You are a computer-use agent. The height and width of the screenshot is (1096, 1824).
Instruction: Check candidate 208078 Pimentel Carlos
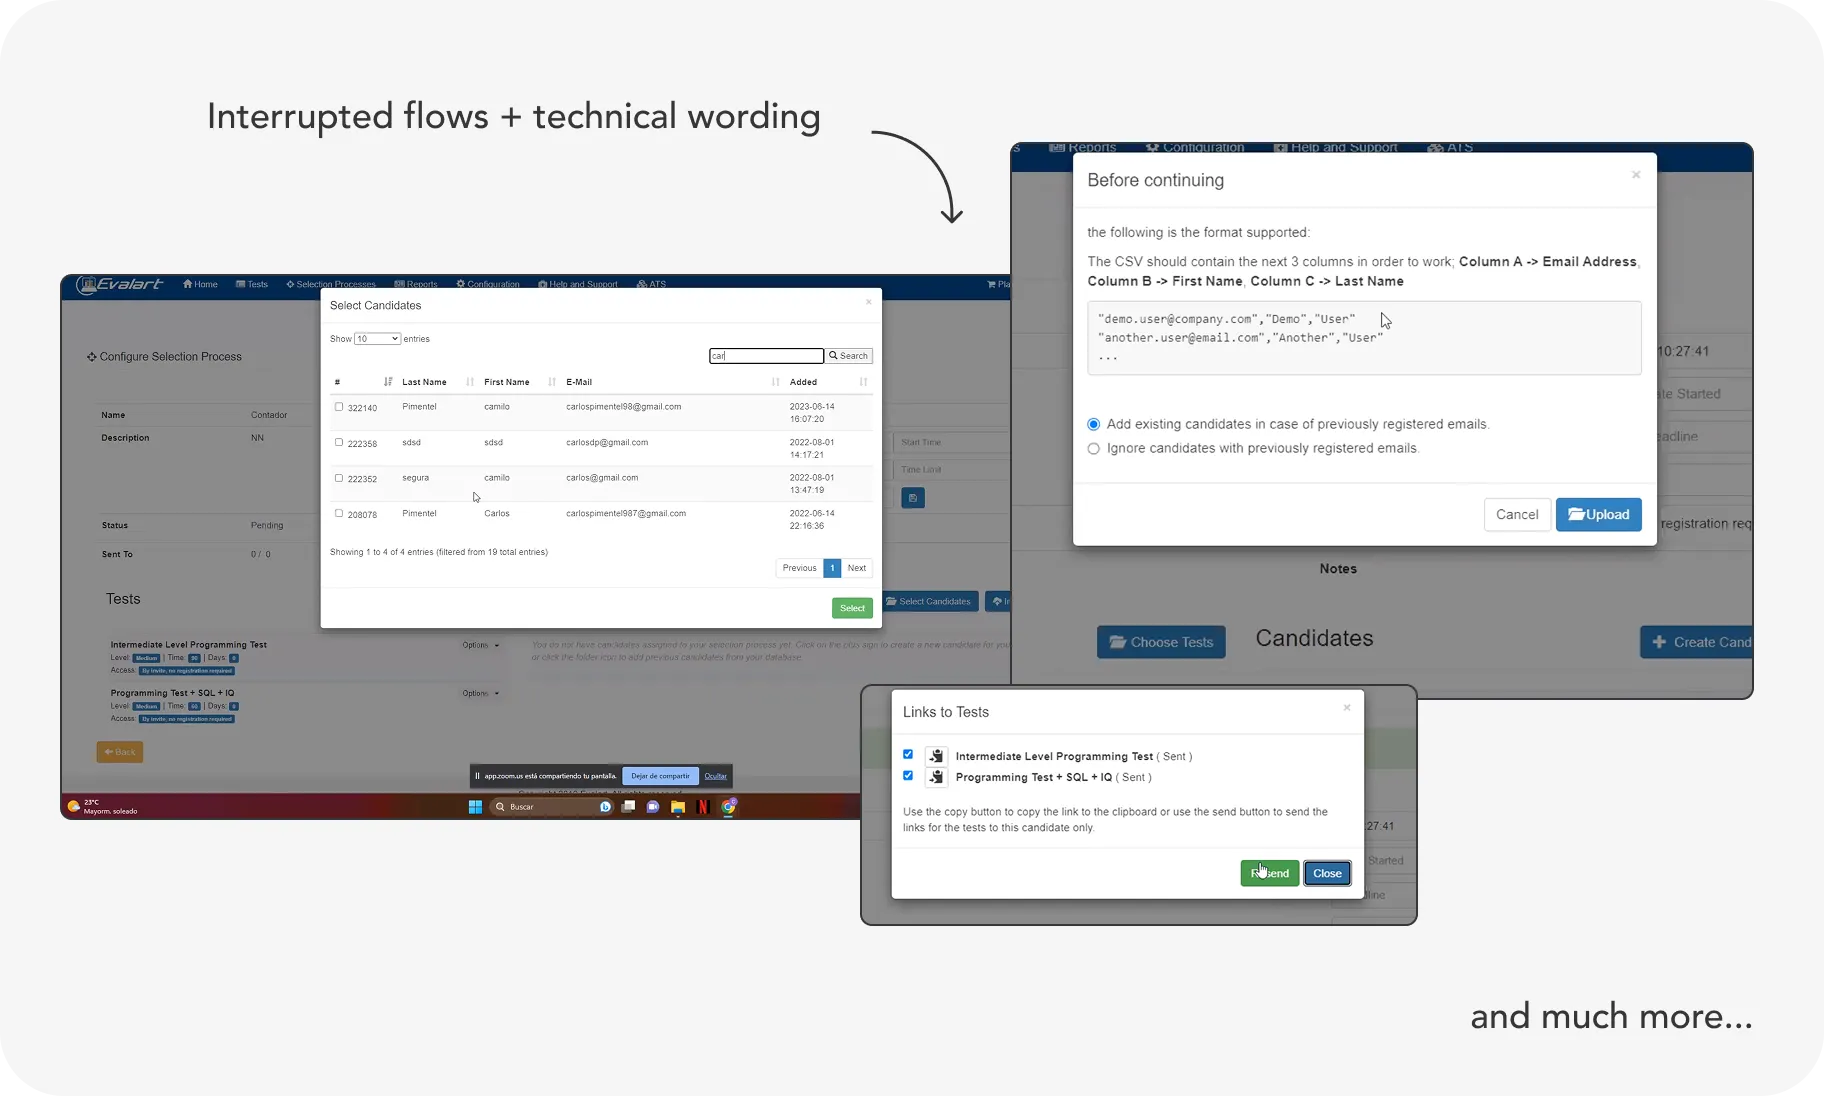pyautogui.click(x=339, y=513)
